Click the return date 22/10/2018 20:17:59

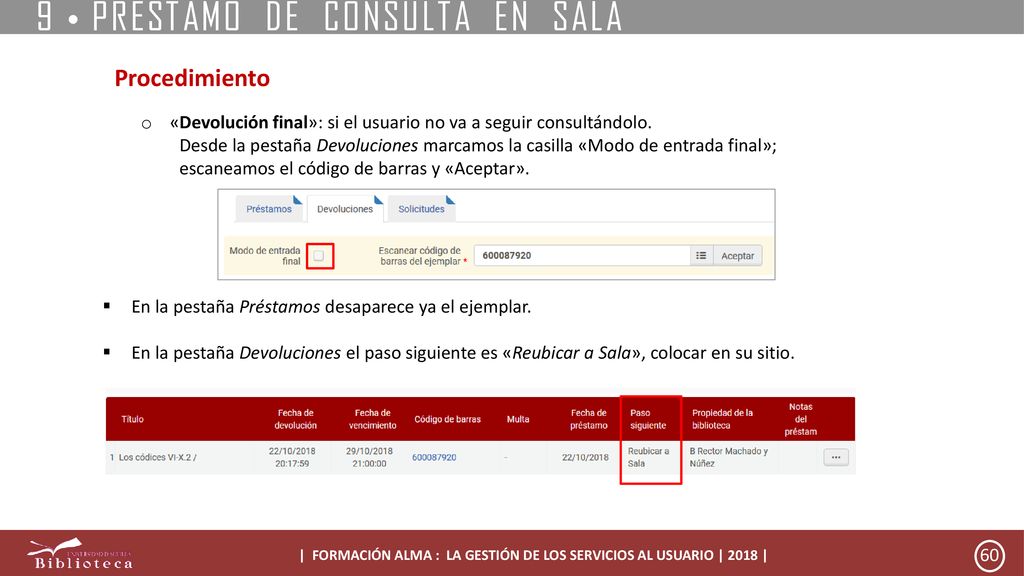pyautogui.click(x=292, y=457)
